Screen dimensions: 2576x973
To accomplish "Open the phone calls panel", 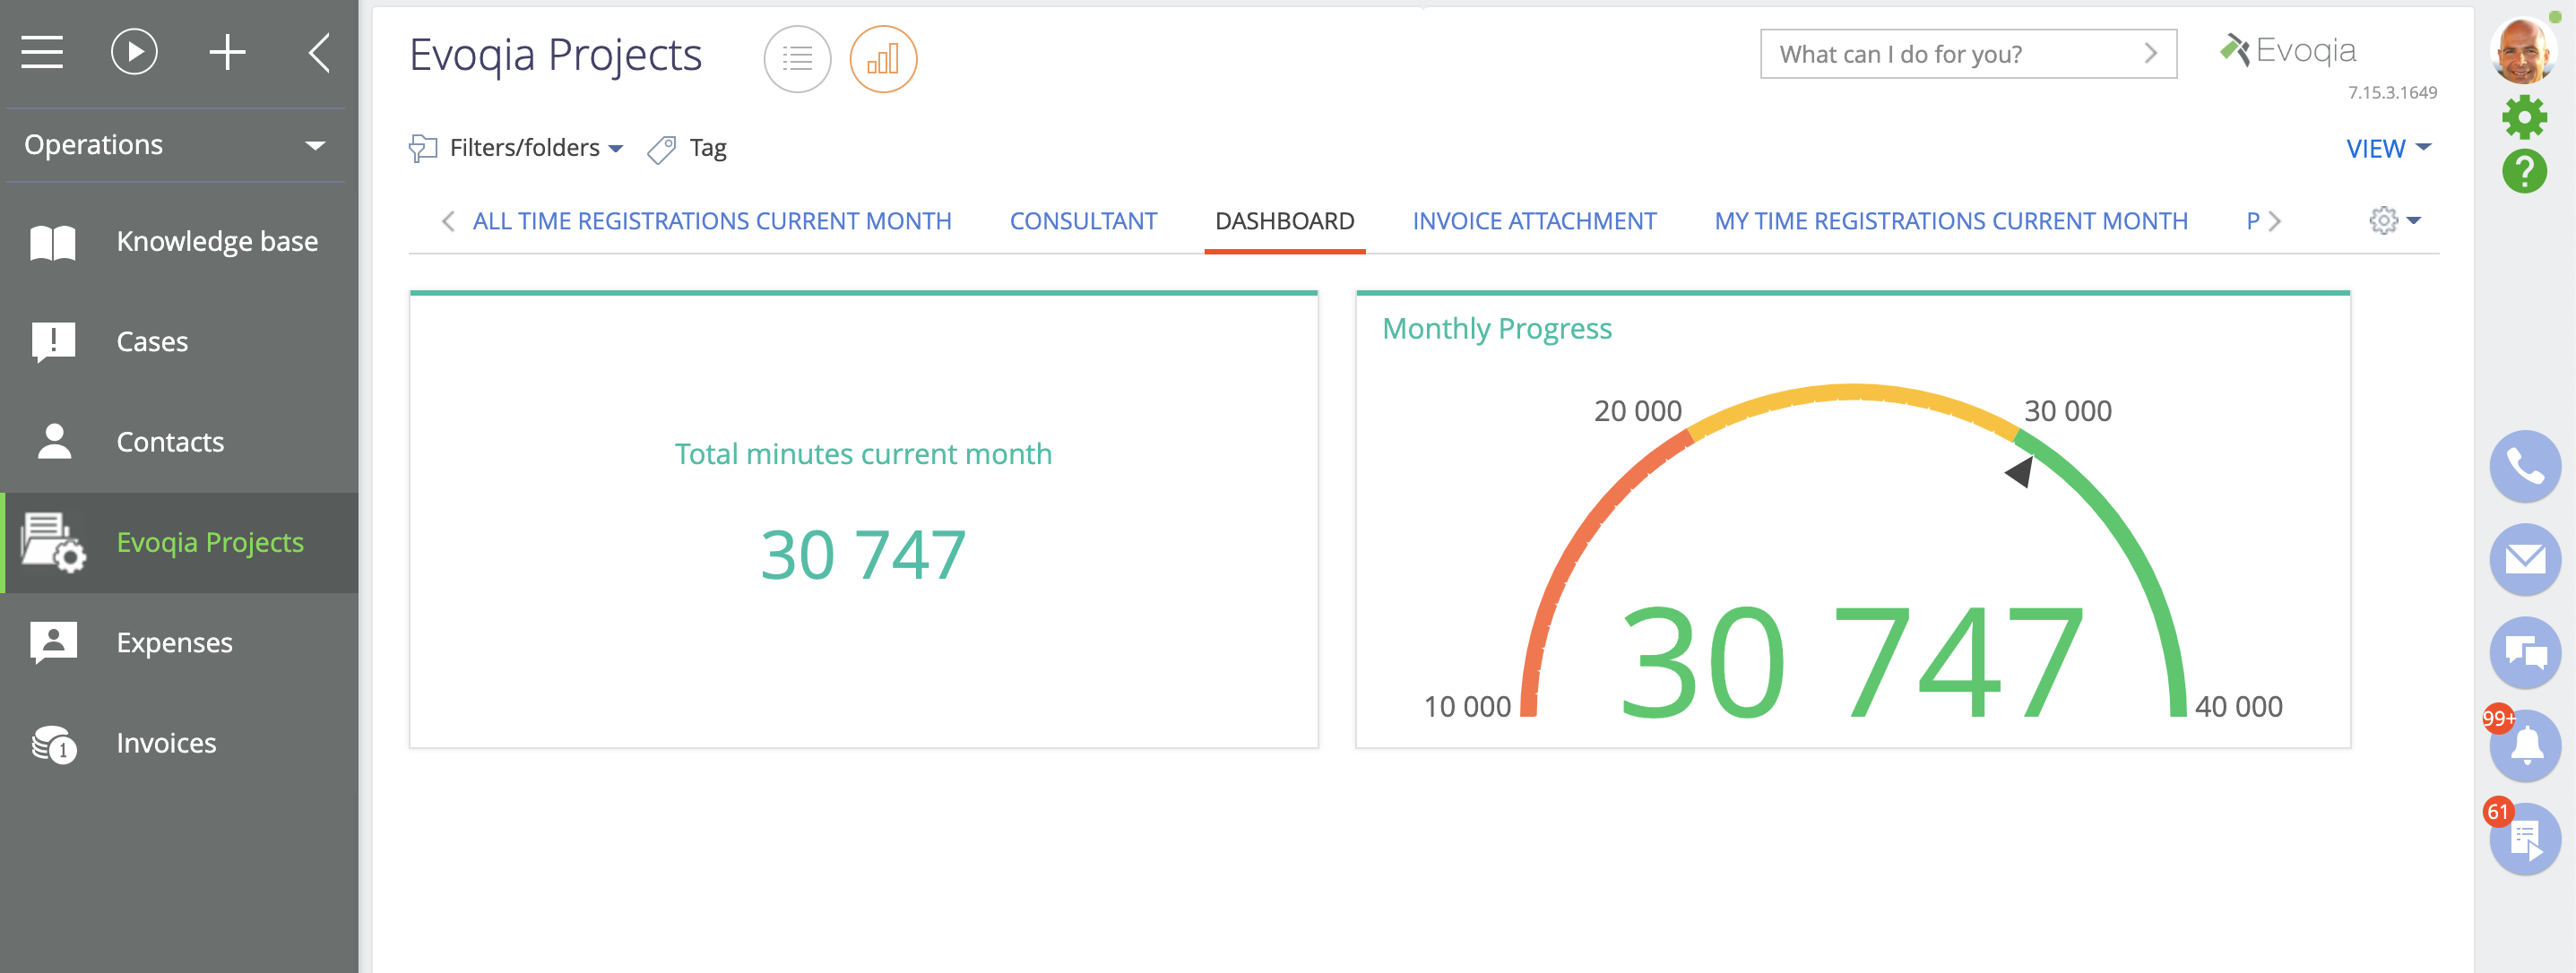I will click(2524, 466).
